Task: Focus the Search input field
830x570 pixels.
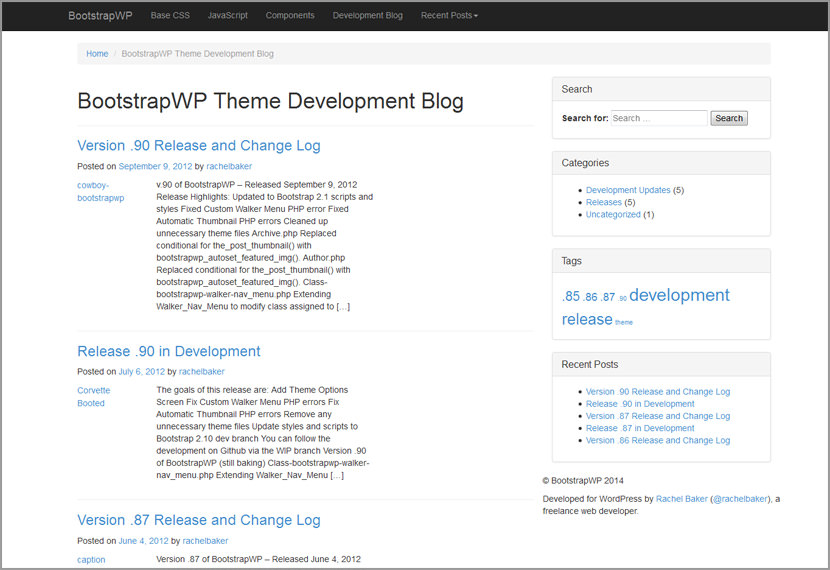Action: coord(659,118)
